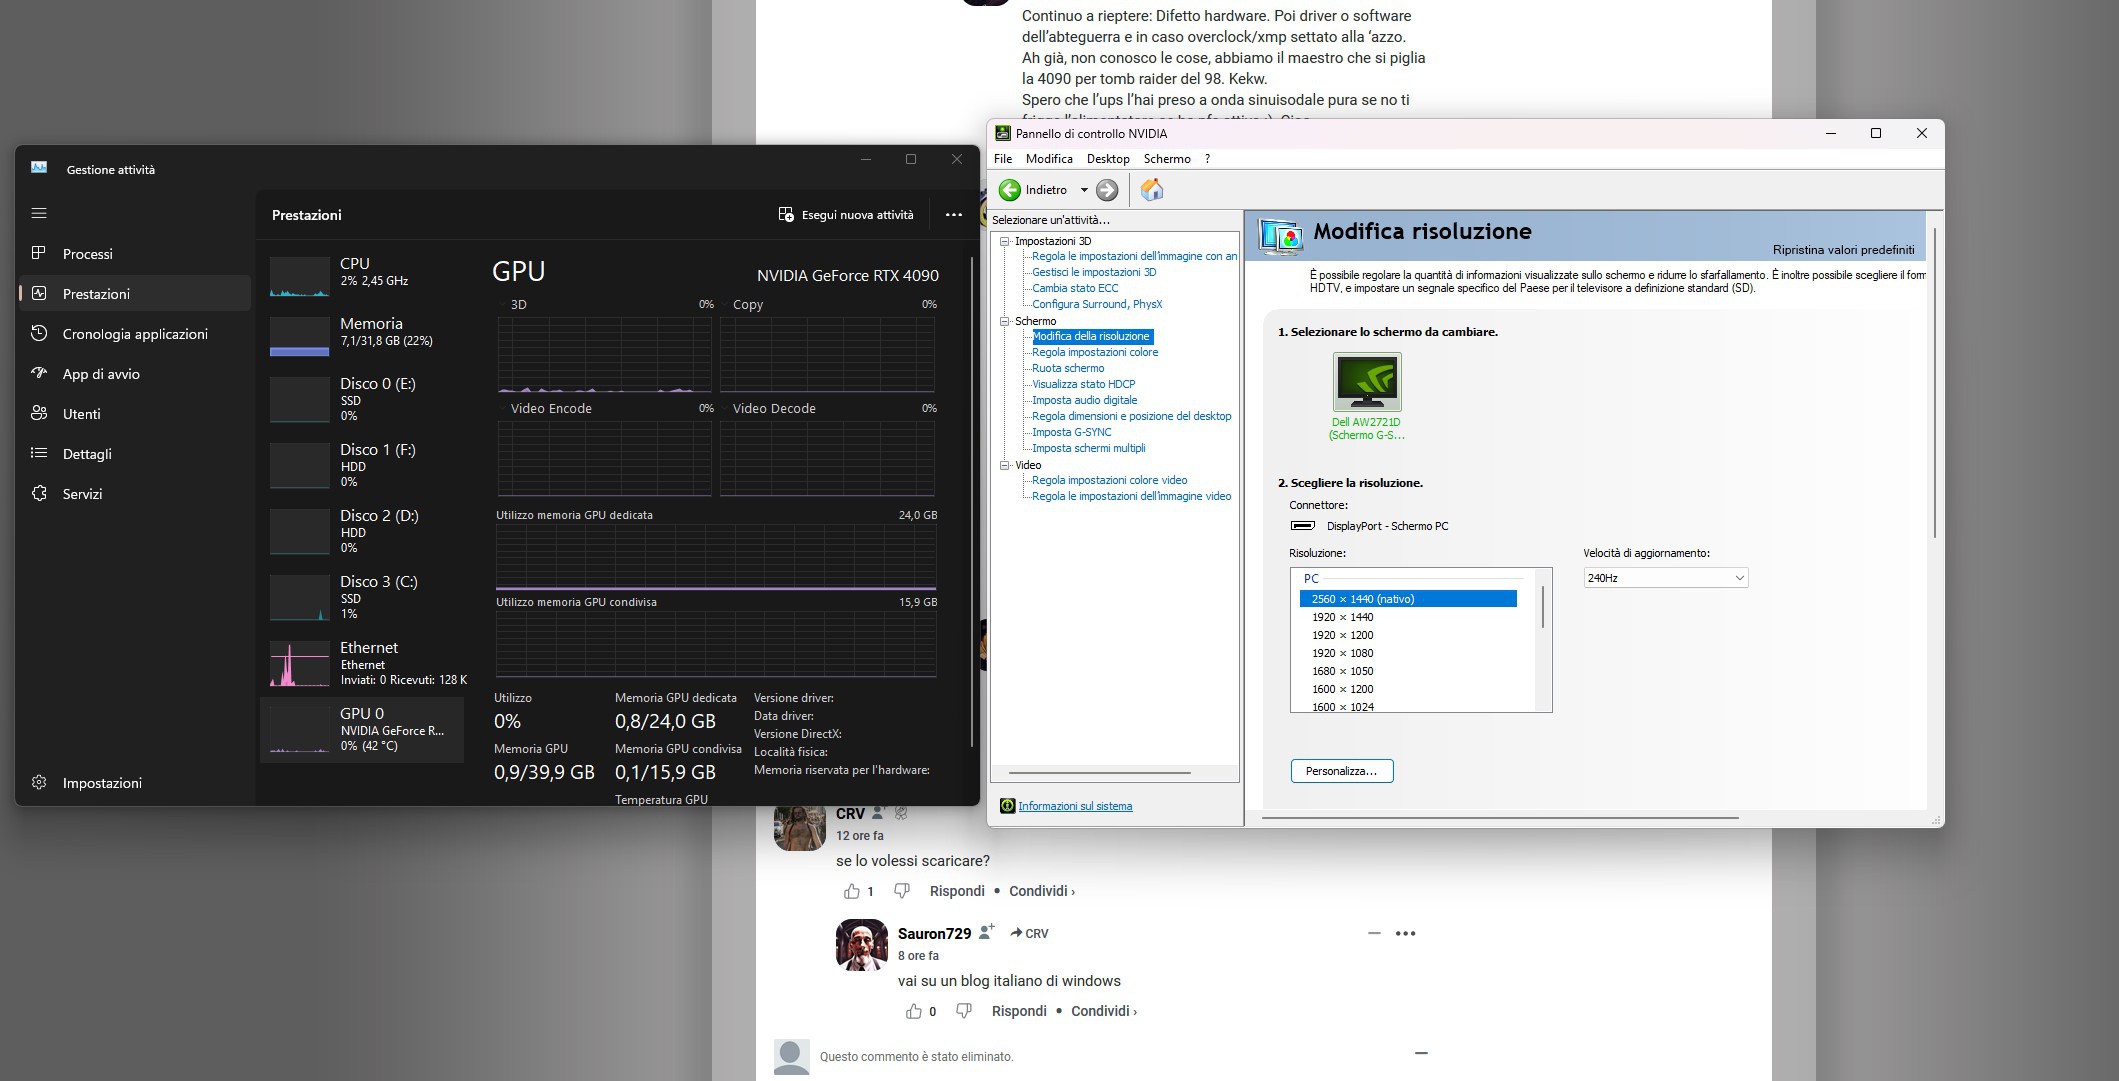Click the forward arrow in NVIDIA toolbar

point(1107,190)
